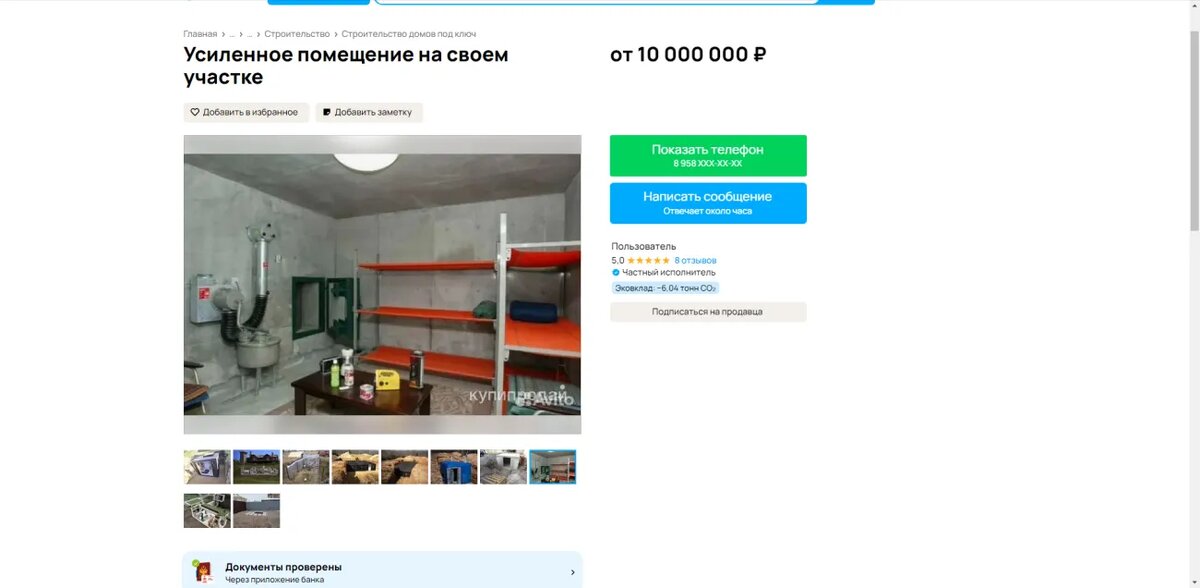Viewport: 1200px width, 588px height.
Task: Click the Написать сообщение button
Action: coord(708,203)
